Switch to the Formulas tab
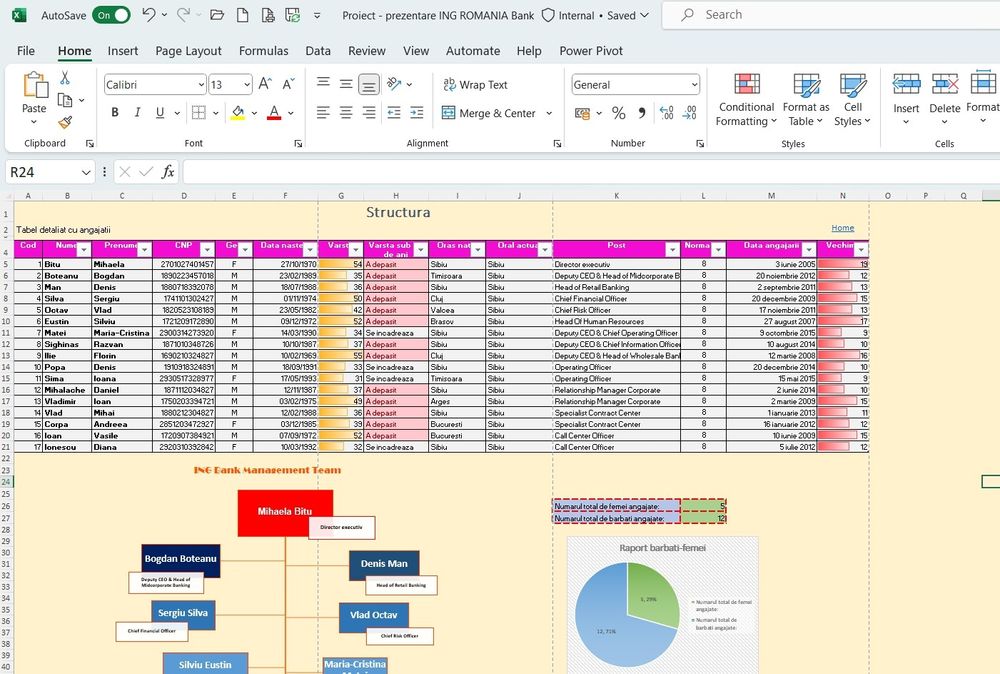Viewport: 1000px width, 674px height. (x=263, y=51)
